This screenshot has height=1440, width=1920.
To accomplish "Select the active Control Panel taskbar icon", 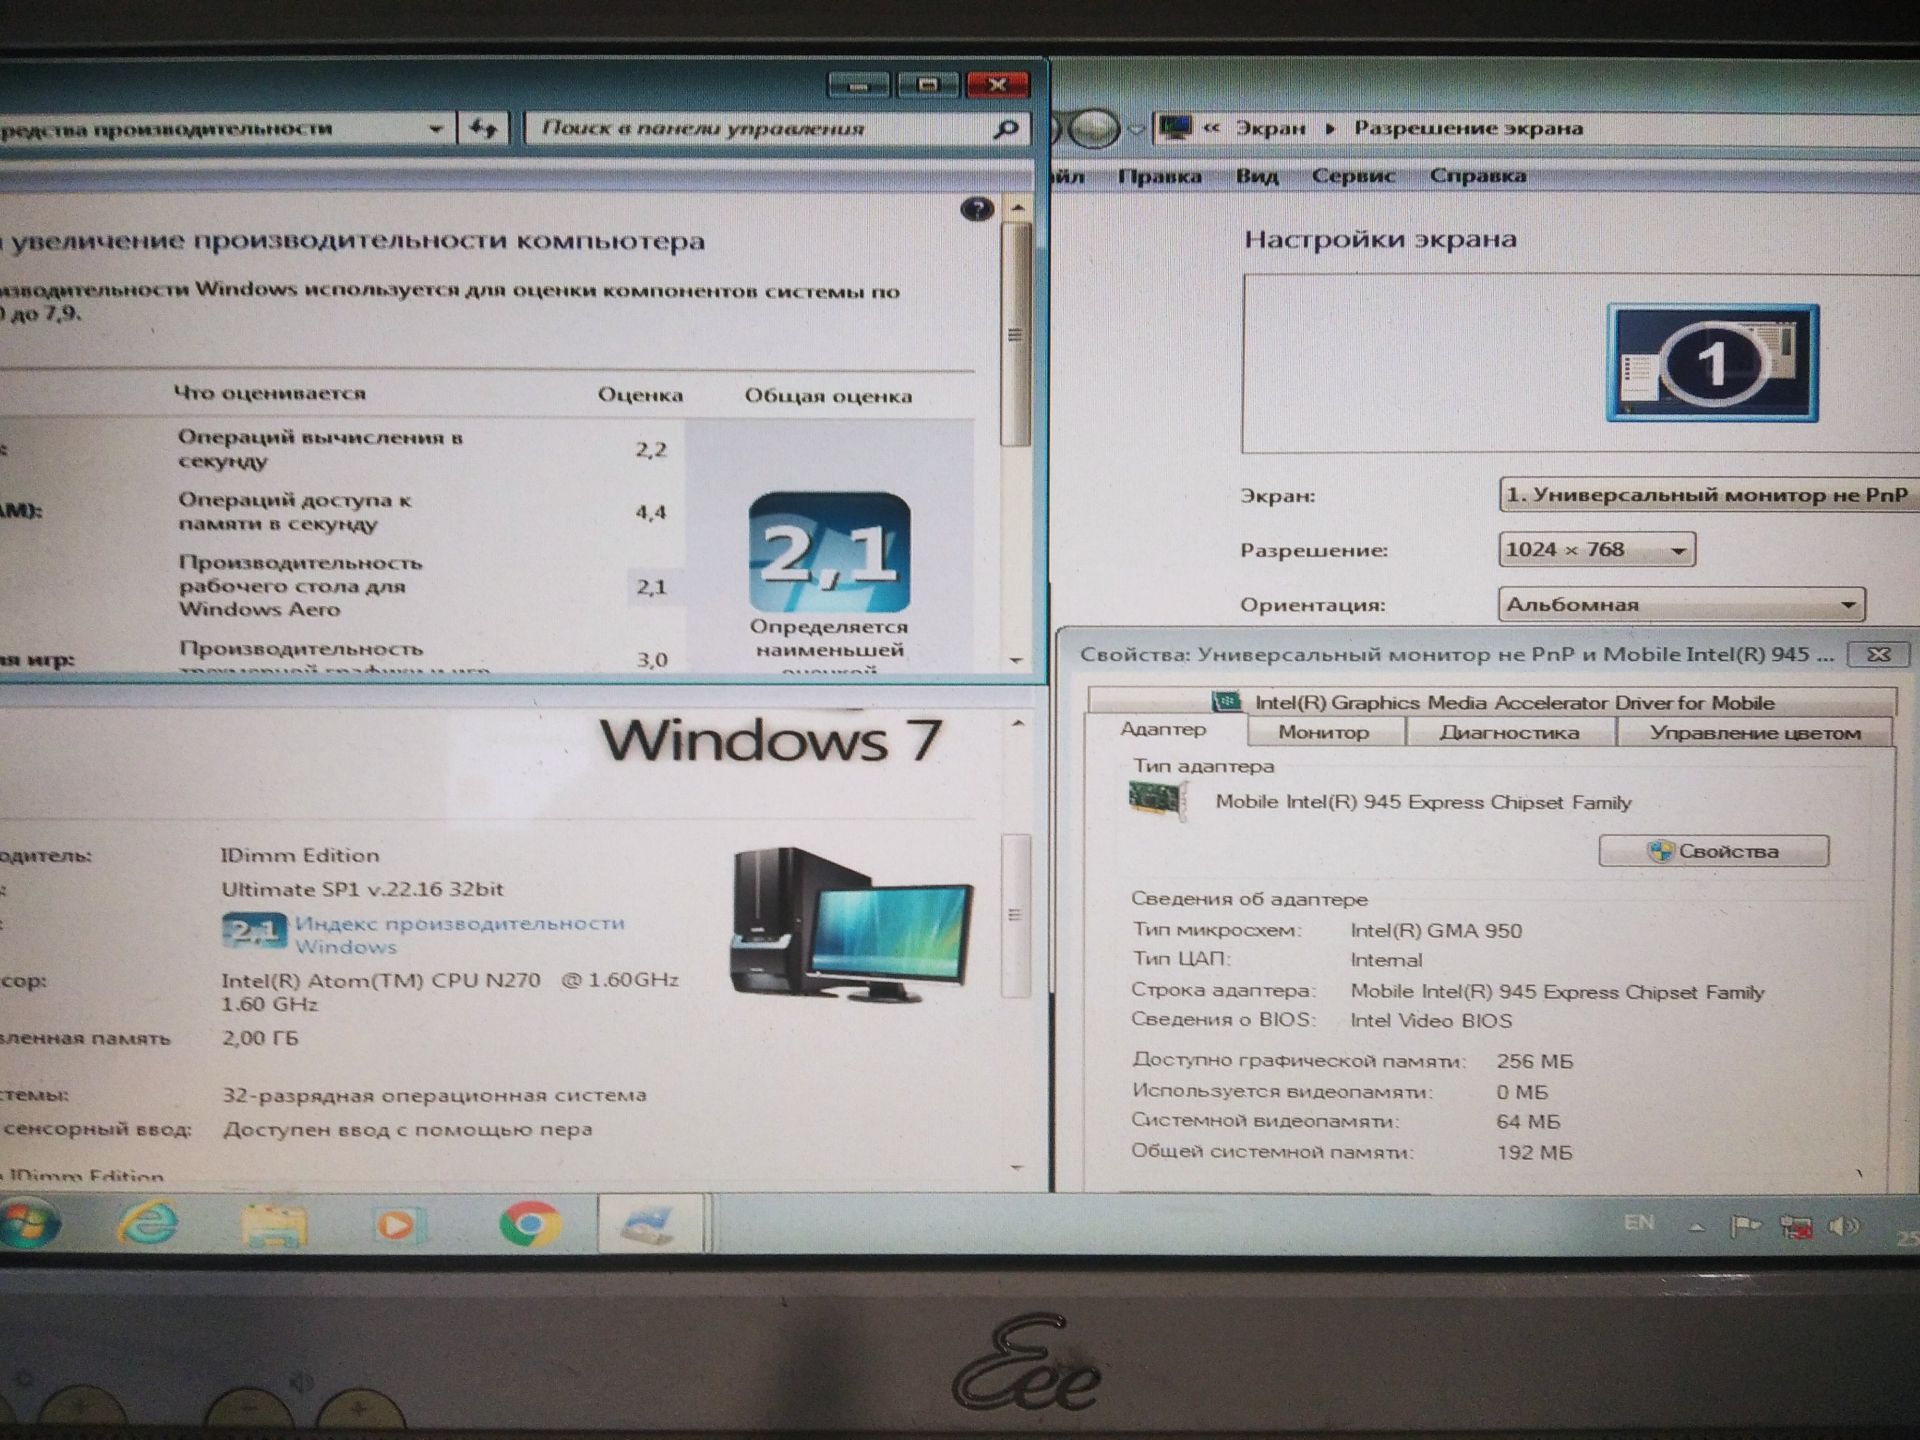I will click(650, 1224).
